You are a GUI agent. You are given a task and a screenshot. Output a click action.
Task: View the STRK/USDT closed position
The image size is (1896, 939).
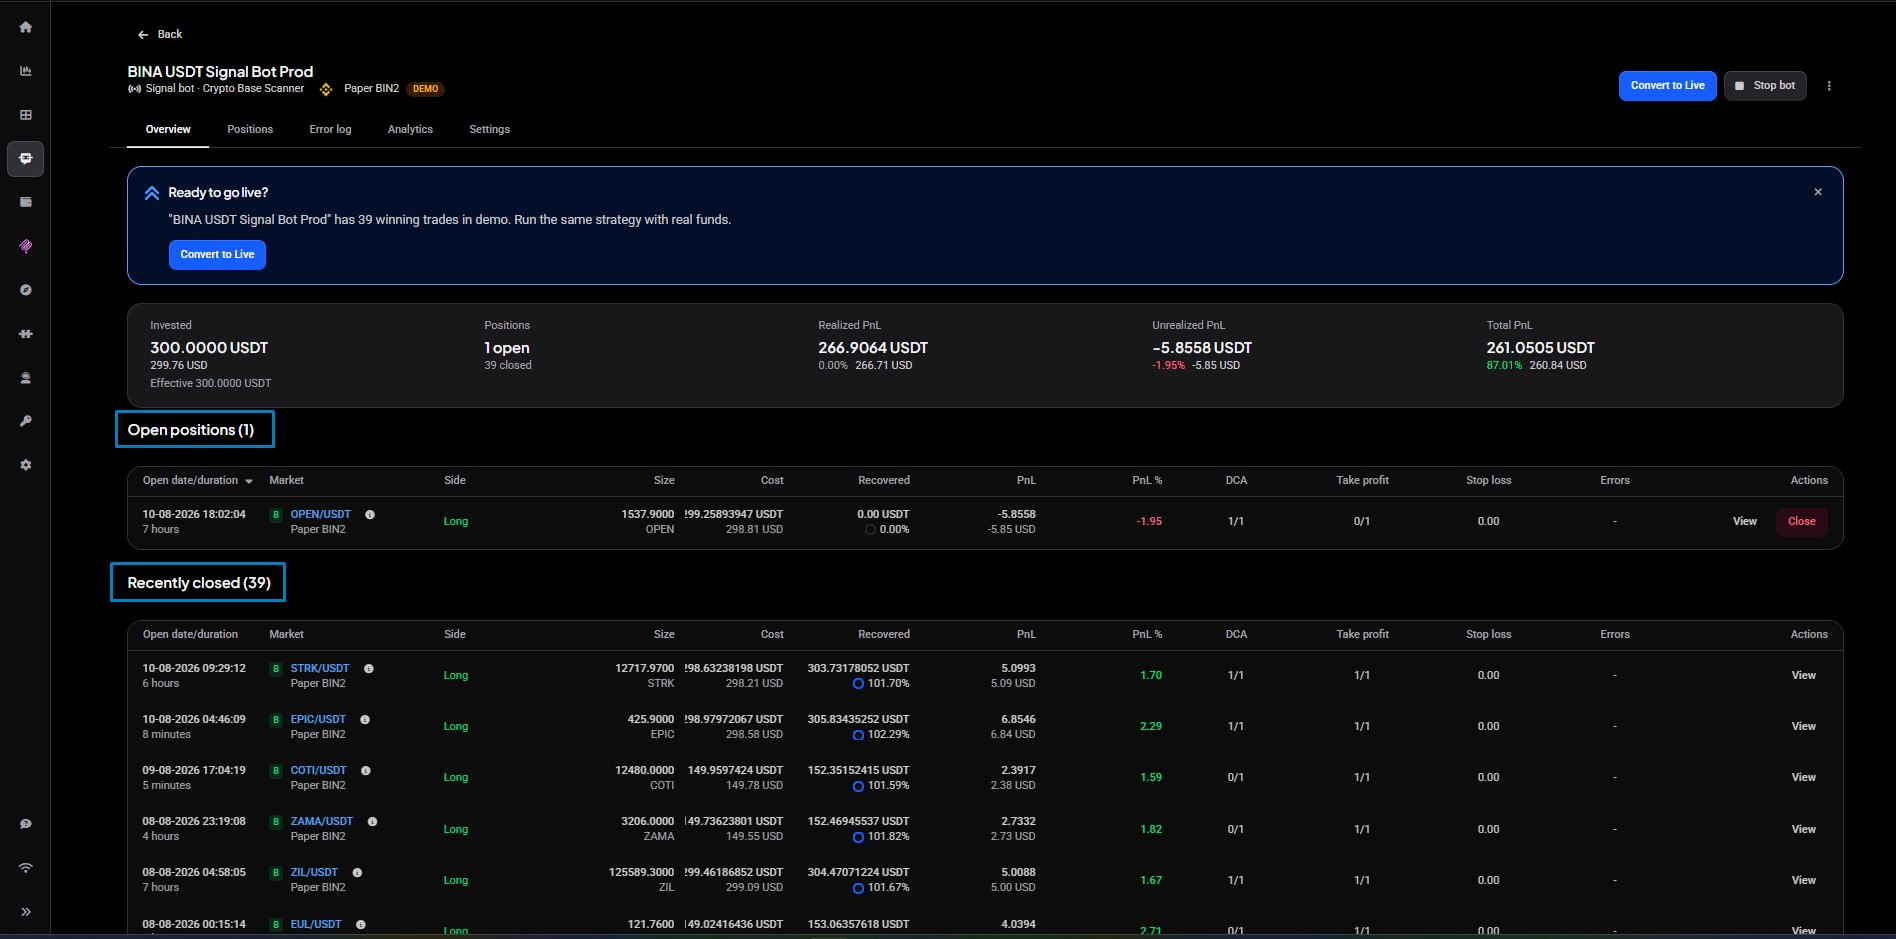coord(1803,676)
